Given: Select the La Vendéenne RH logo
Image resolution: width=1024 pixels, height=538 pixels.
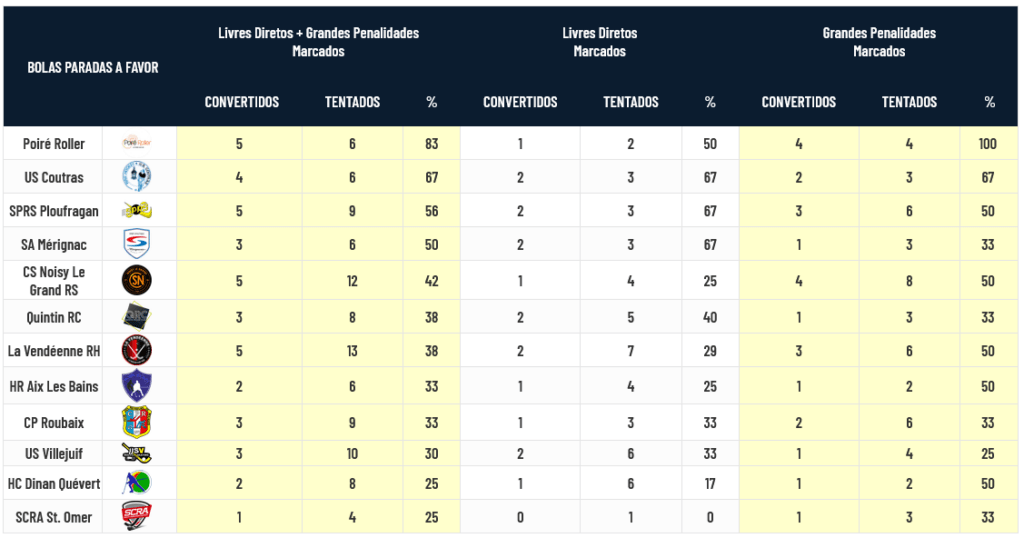Looking at the screenshot, I should 137,350.
